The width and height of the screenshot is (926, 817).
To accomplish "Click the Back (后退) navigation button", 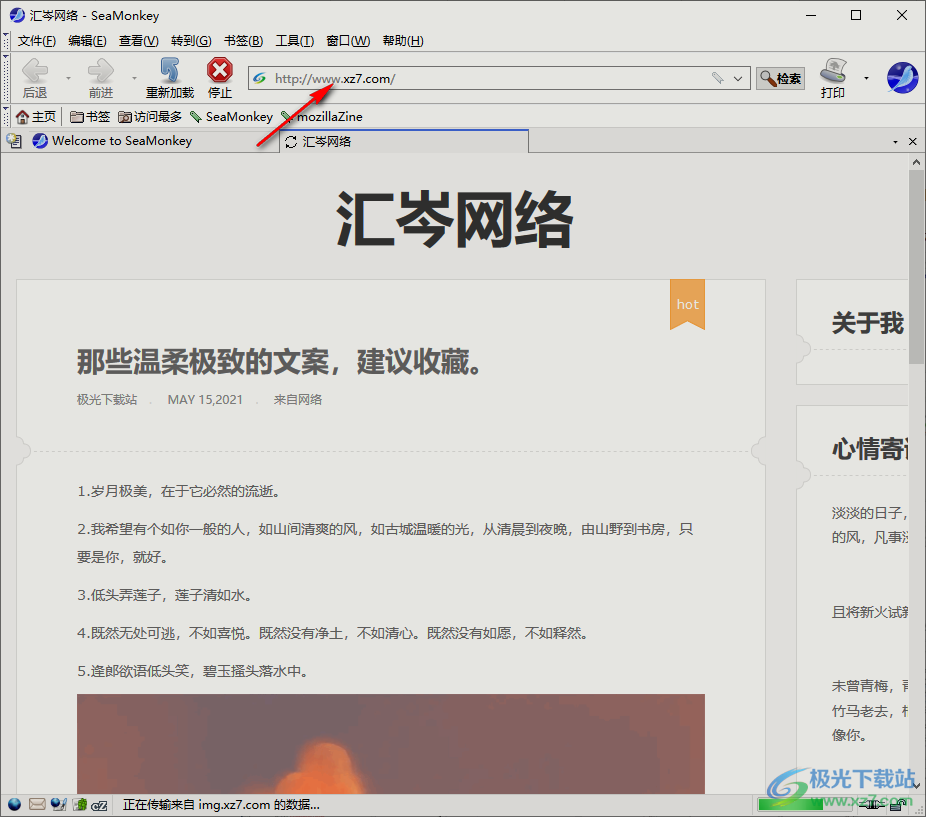I will pyautogui.click(x=35, y=78).
